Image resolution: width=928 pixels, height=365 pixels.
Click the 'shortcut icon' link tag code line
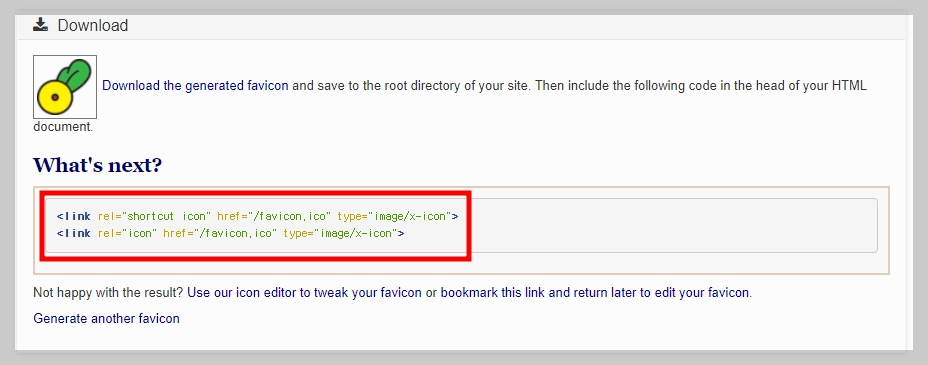257,217
